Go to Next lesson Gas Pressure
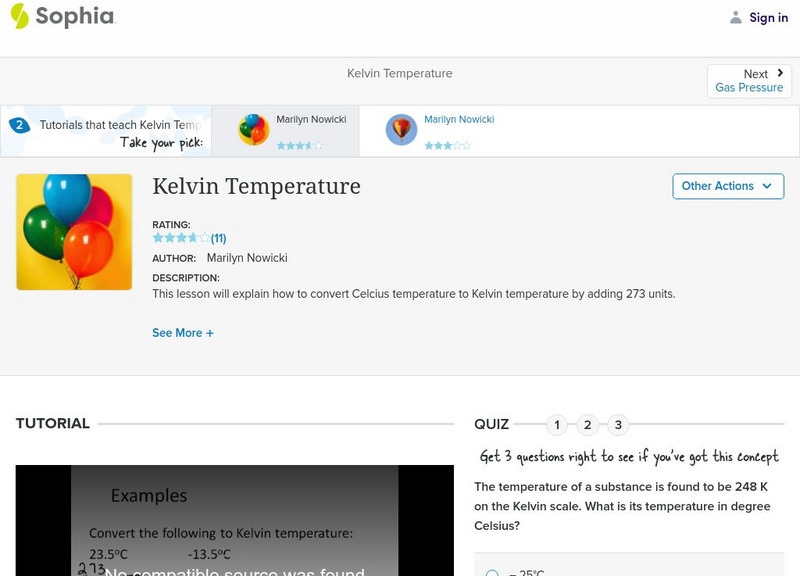Image resolution: width=800 pixels, height=576 pixels. [749, 81]
